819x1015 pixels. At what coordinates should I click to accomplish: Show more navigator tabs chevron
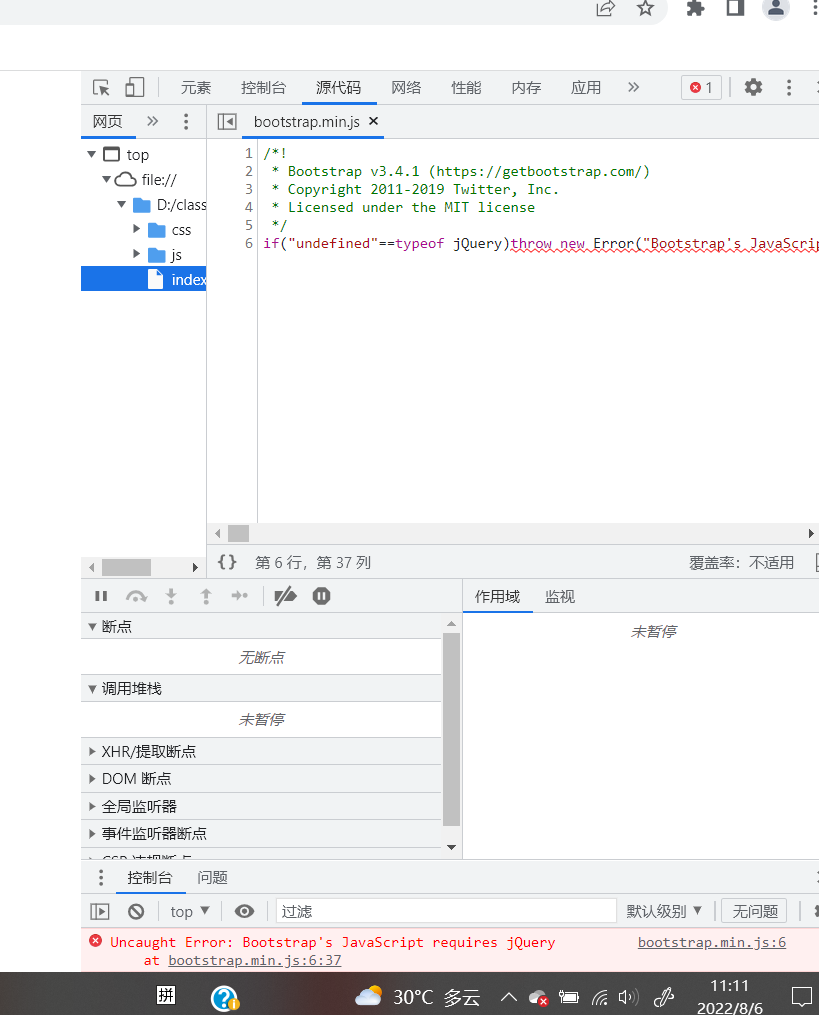pyautogui.click(x=152, y=121)
